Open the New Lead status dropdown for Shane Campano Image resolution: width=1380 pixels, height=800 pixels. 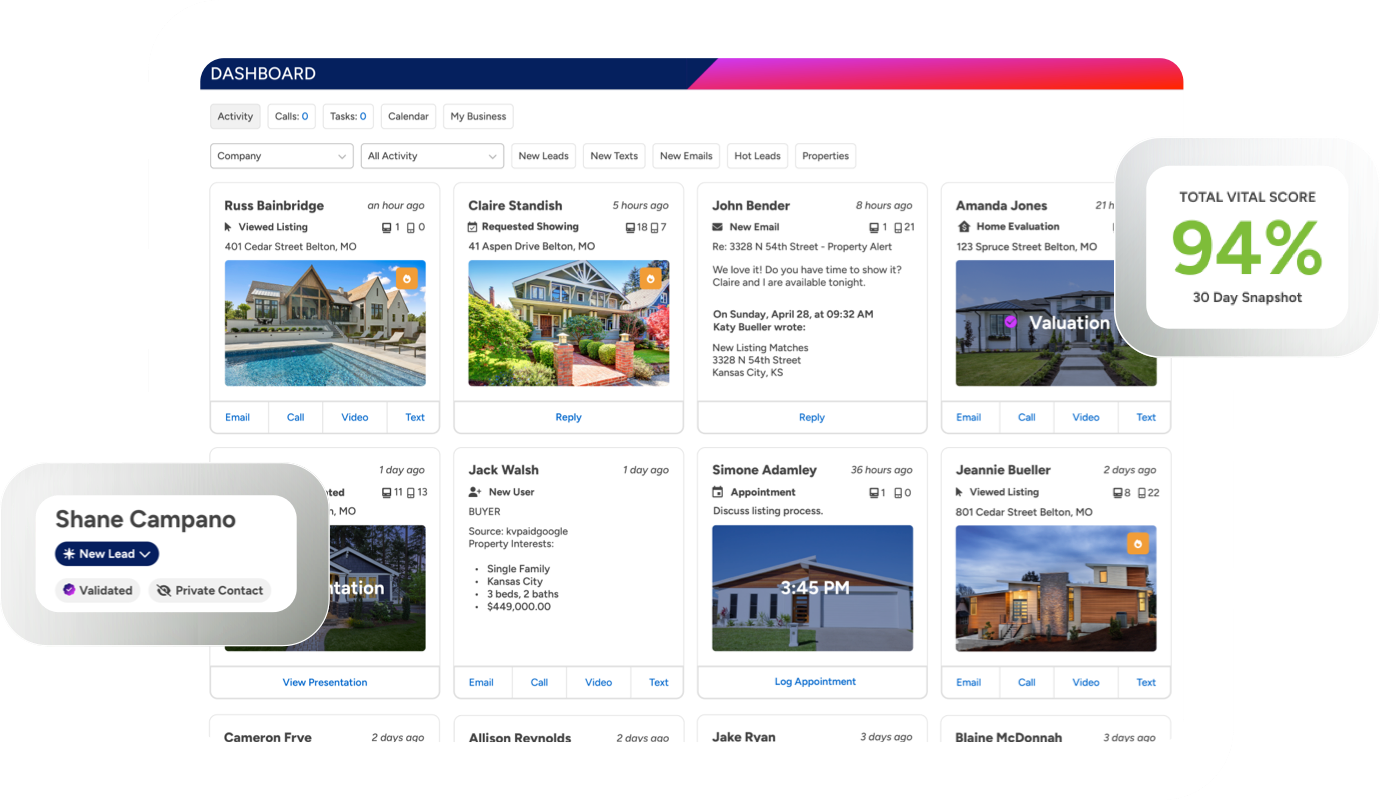click(x=106, y=553)
